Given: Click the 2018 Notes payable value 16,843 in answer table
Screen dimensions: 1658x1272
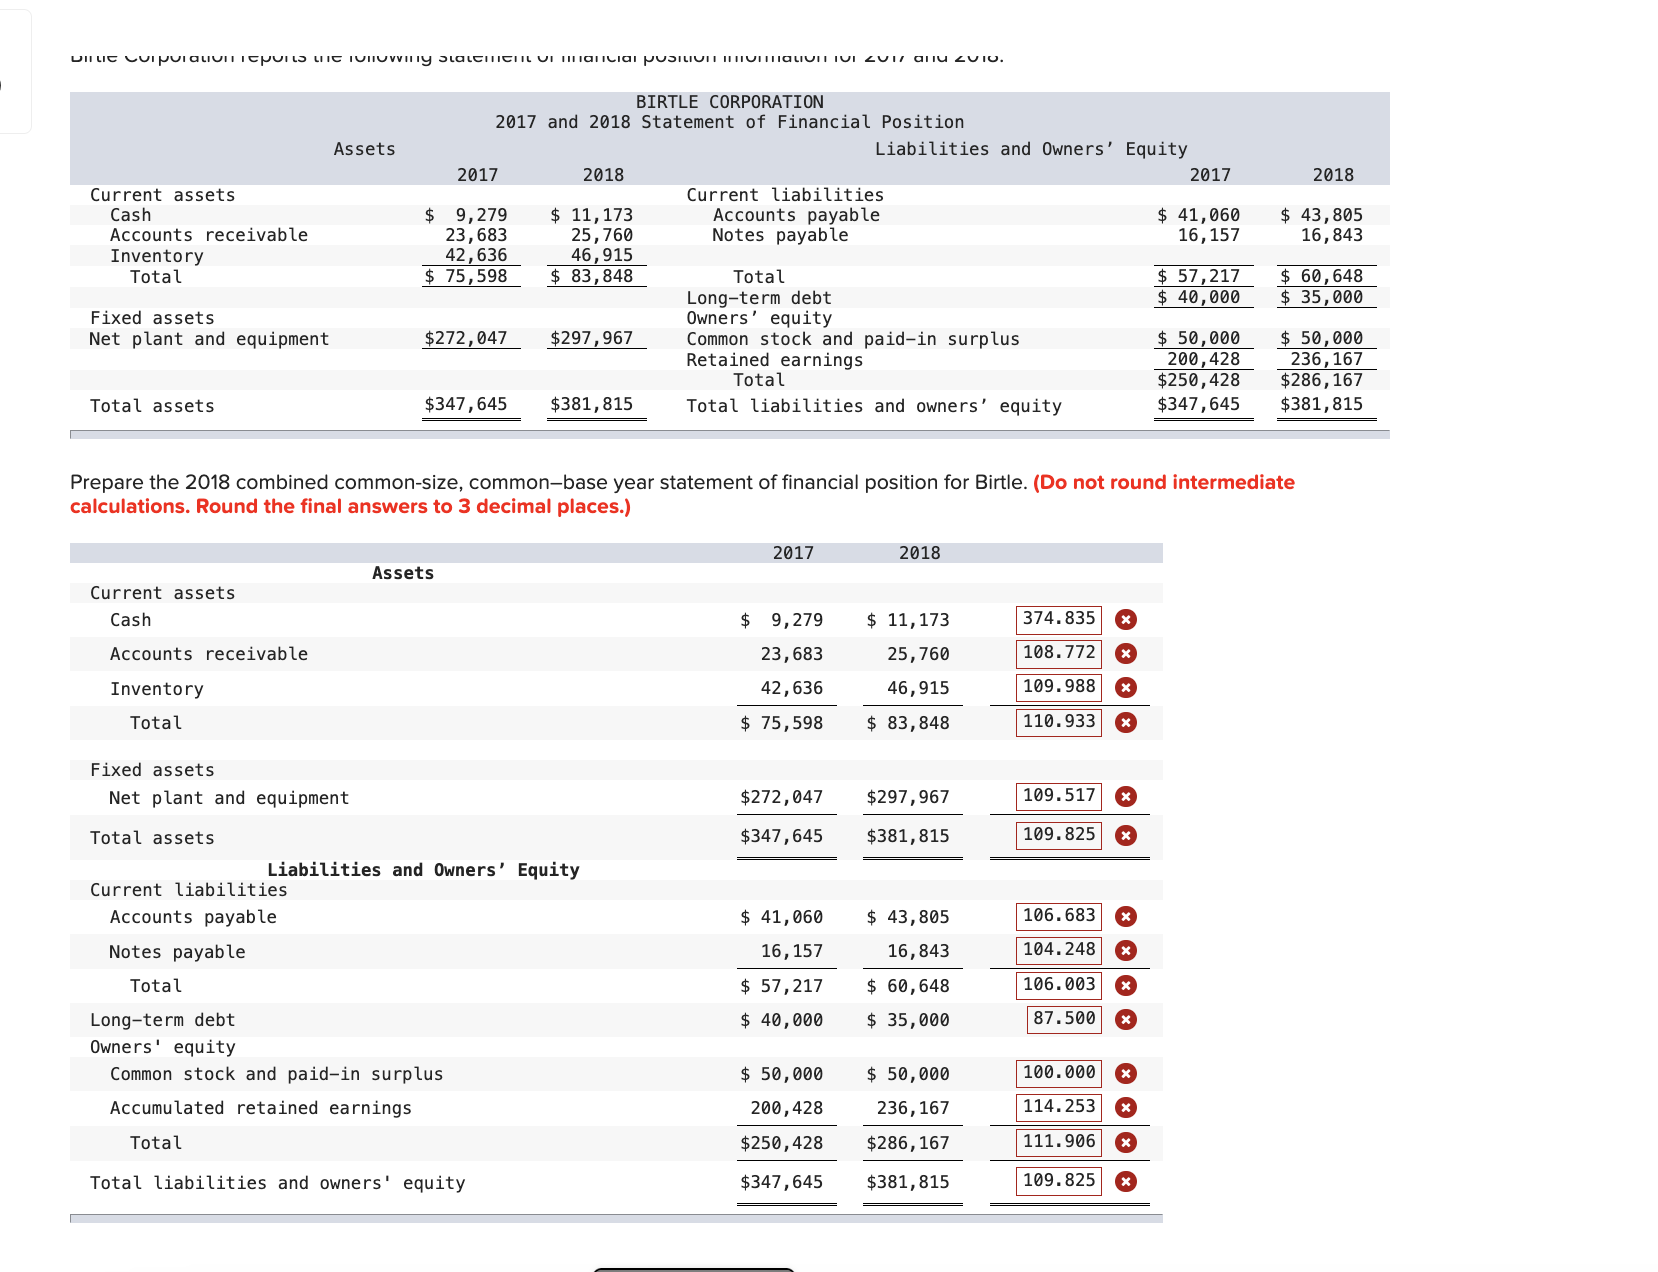Looking at the screenshot, I should pyautogui.click(x=918, y=951).
